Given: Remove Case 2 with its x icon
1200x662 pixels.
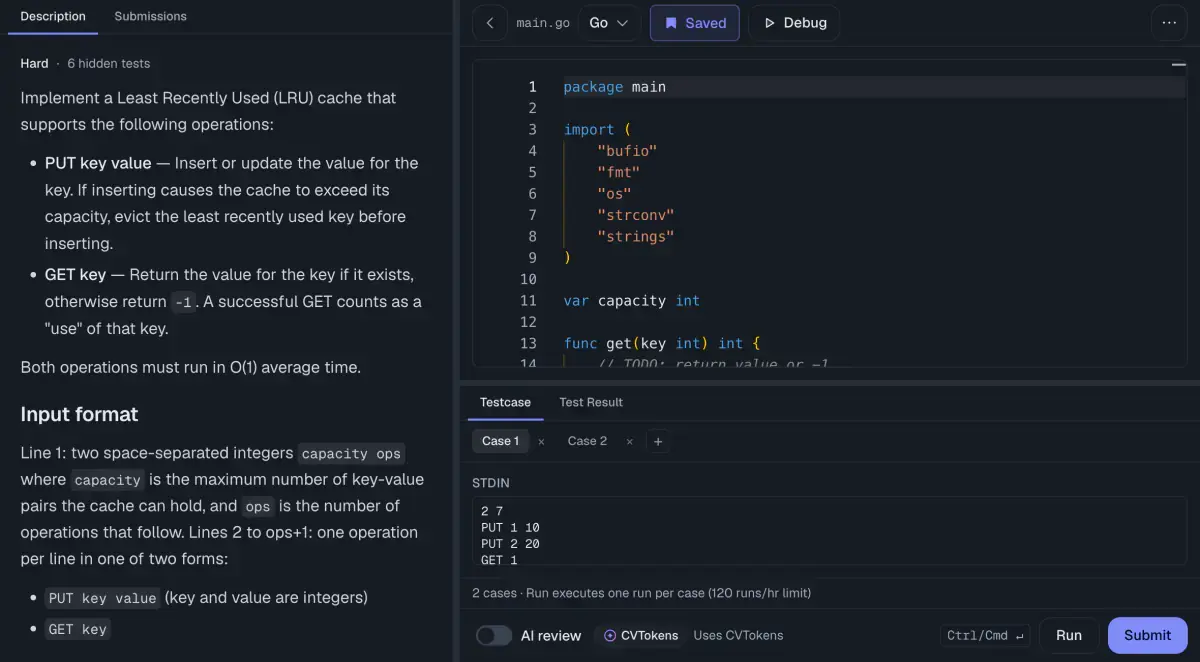Looking at the screenshot, I should tap(628, 441).
